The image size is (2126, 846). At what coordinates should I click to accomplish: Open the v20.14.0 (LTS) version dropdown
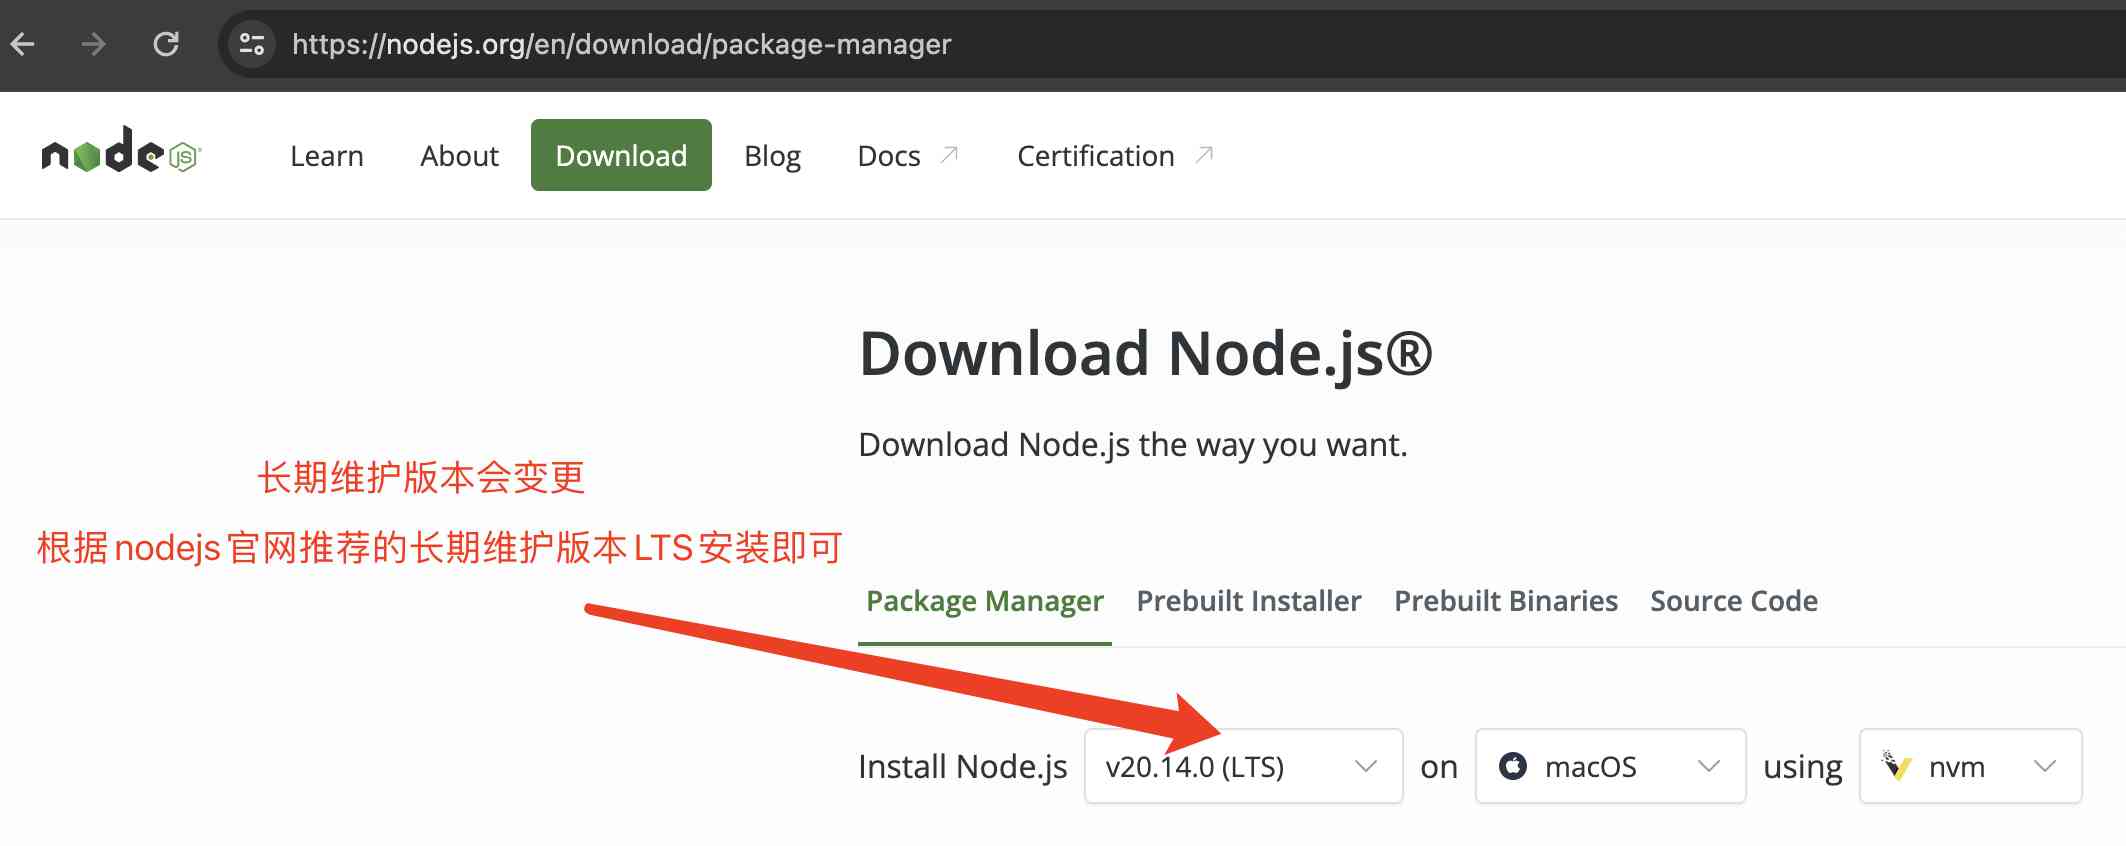(x=1243, y=766)
